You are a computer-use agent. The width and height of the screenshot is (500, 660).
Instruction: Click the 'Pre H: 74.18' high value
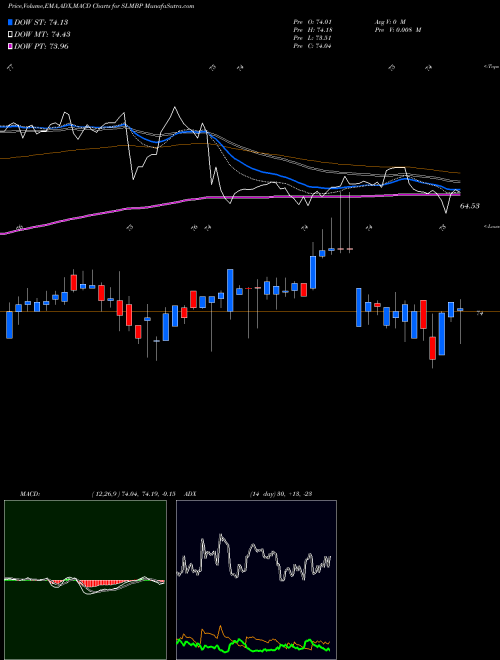(312, 30)
